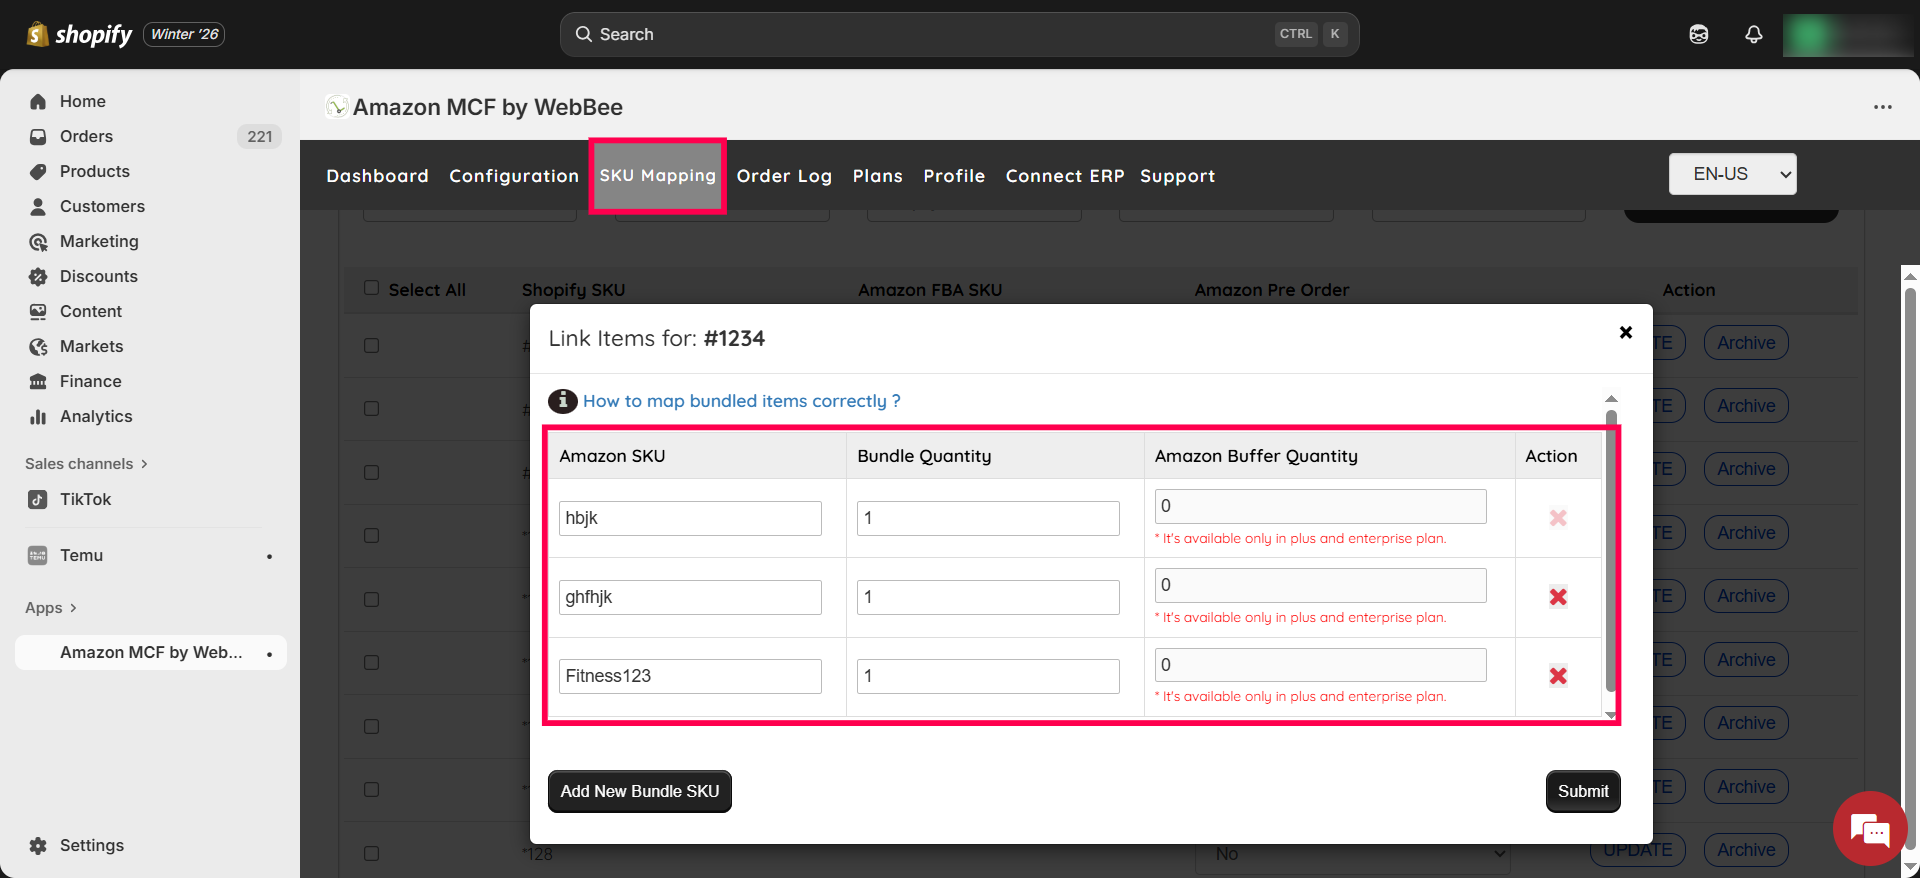The height and width of the screenshot is (878, 1920).
Task: Click Add New Bundle SKU button
Action: (639, 791)
